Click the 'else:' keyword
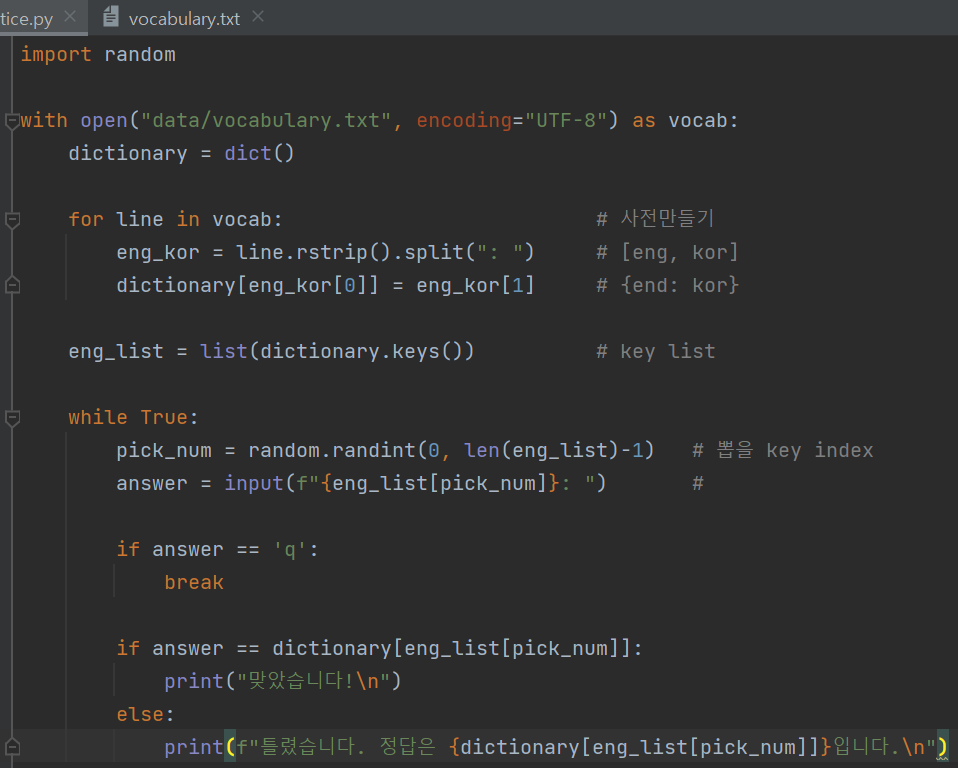Screen dimensions: 958x768 (x=145, y=714)
